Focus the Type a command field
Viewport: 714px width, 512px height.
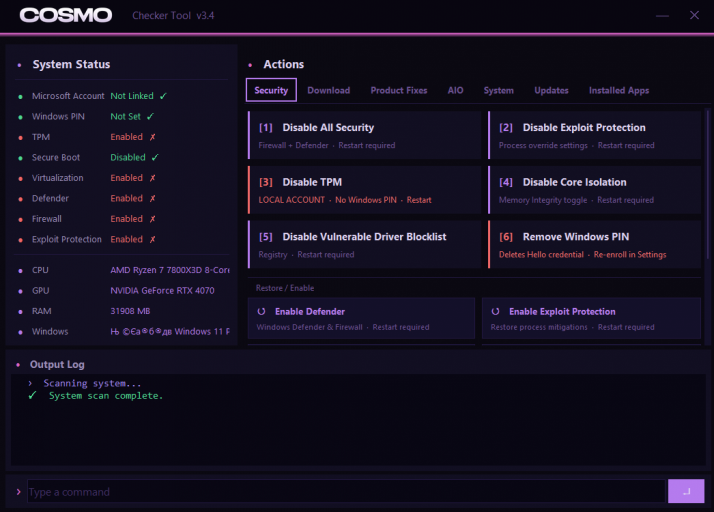(347, 492)
